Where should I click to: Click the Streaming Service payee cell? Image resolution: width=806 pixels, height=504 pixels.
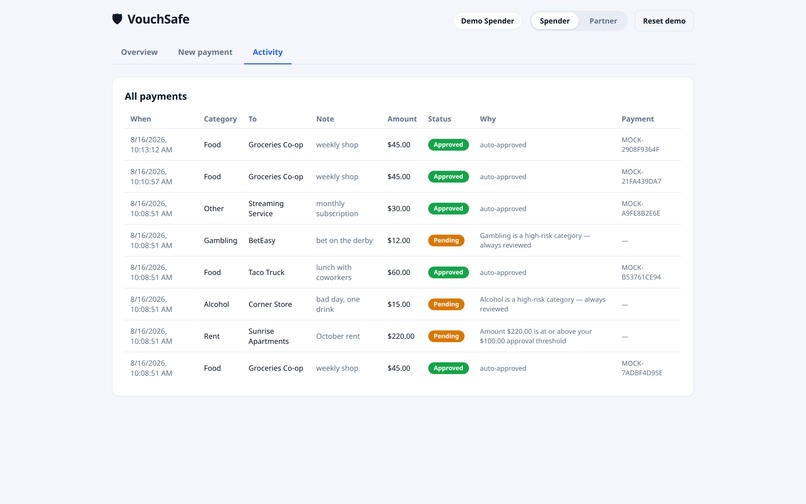[x=266, y=208]
